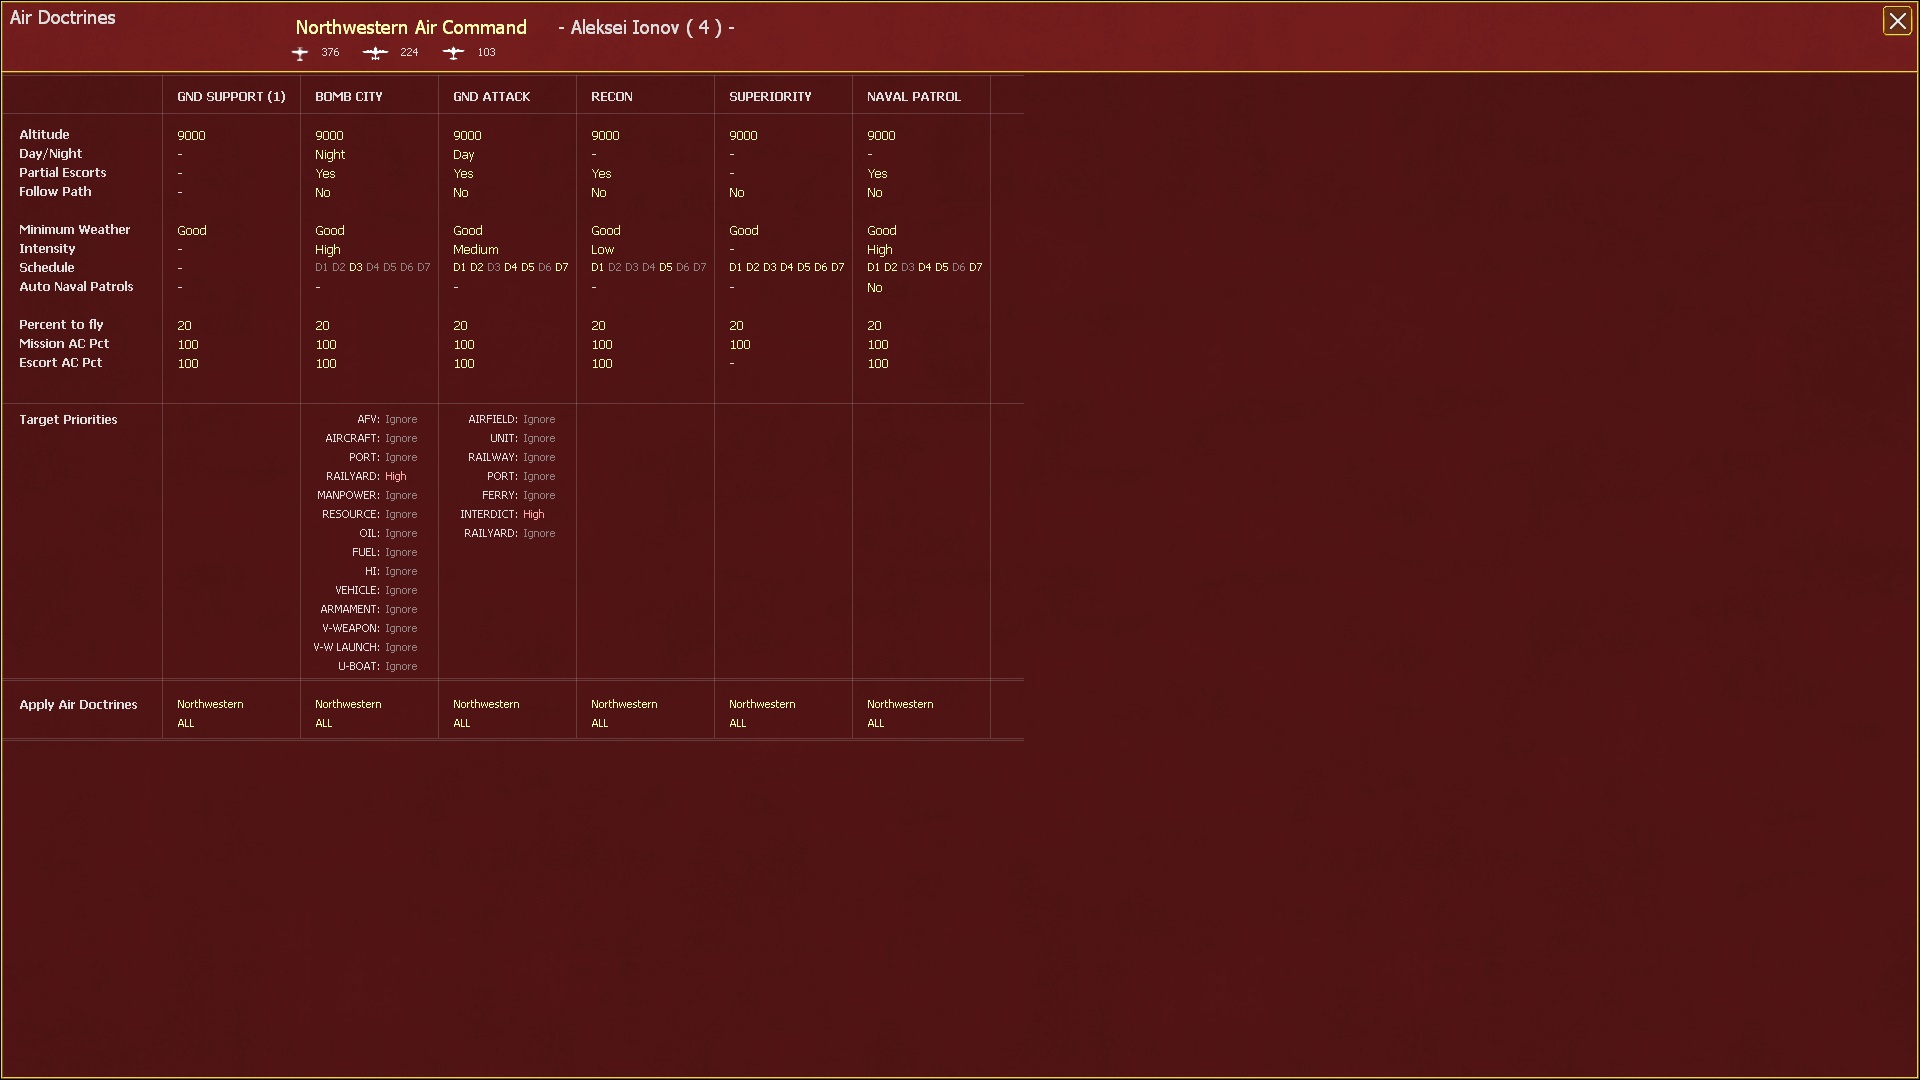Viewport: 1920px width, 1080px height.
Task: Switch Partial Escorts off for Gnd Attack
Action: [462, 173]
